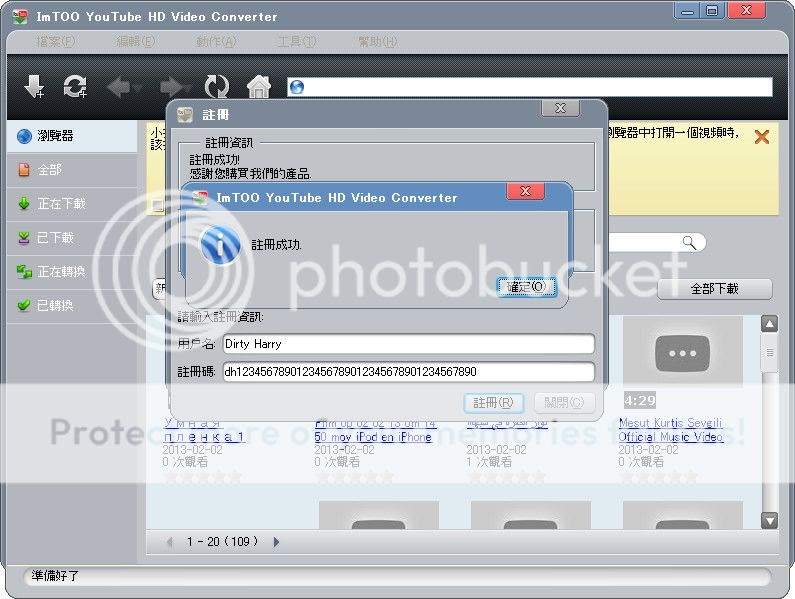Click the scroll up arrow of video list

pos(769,324)
